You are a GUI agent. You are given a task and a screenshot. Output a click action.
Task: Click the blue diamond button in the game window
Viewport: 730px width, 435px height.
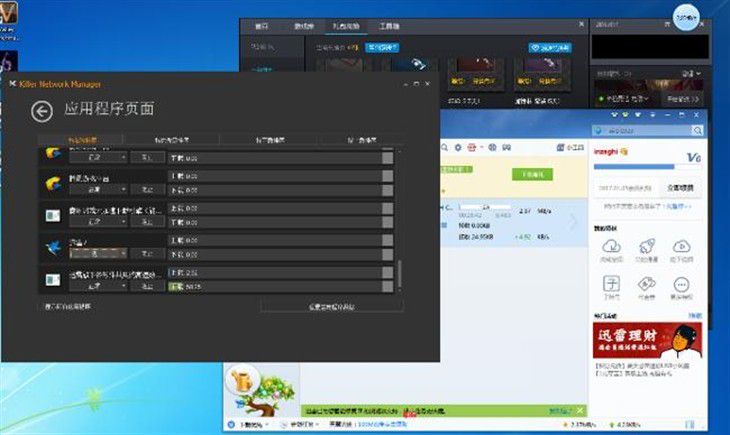550,48
